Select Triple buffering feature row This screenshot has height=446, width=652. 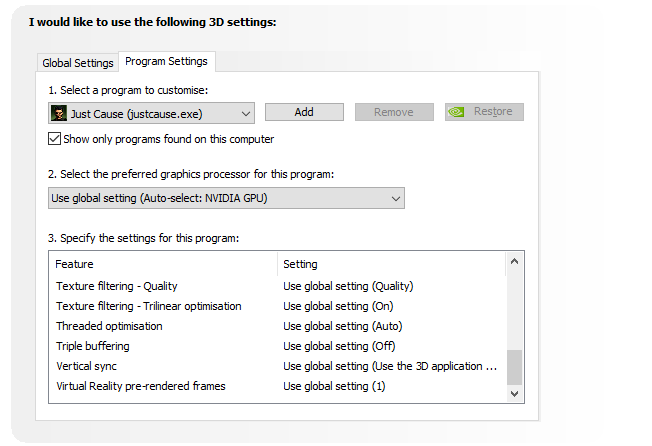pyautogui.click(x=93, y=346)
